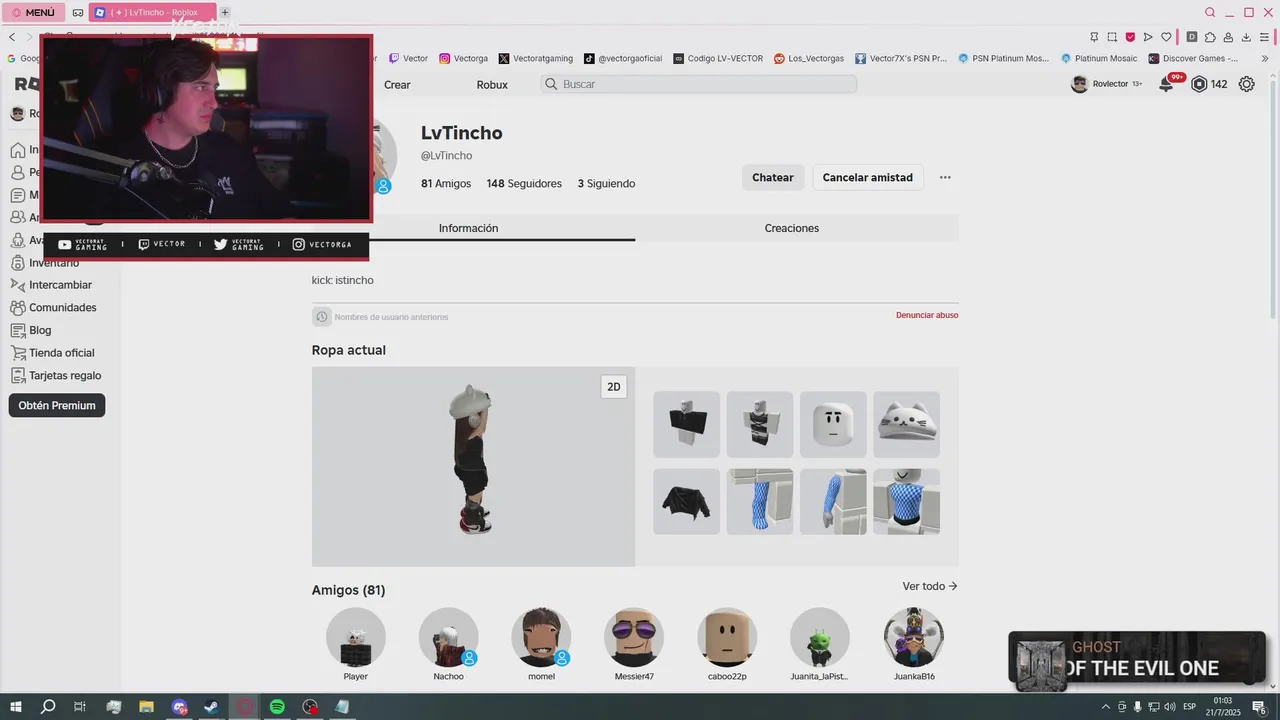Click the Cancelar amistad button
This screenshot has height=720, width=1280.
click(868, 177)
